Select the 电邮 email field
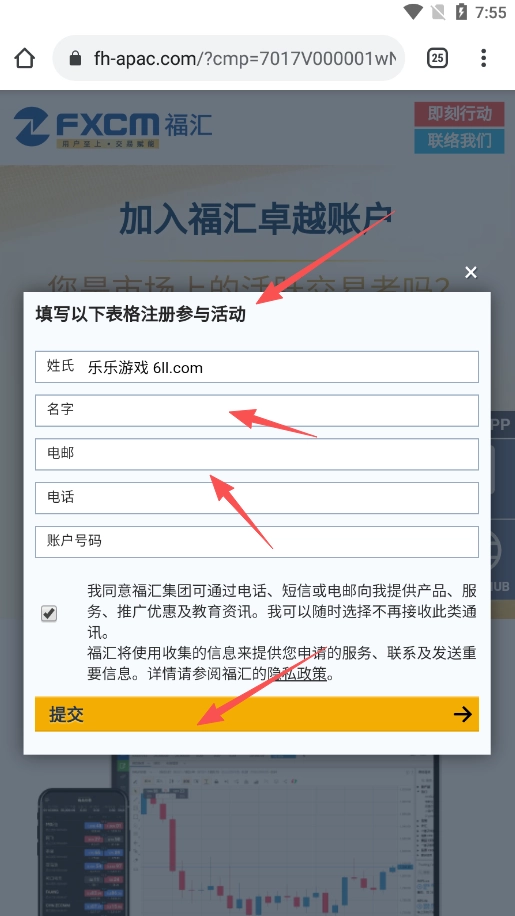Image resolution: width=515 pixels, height=916 pixels. point(257,454)
